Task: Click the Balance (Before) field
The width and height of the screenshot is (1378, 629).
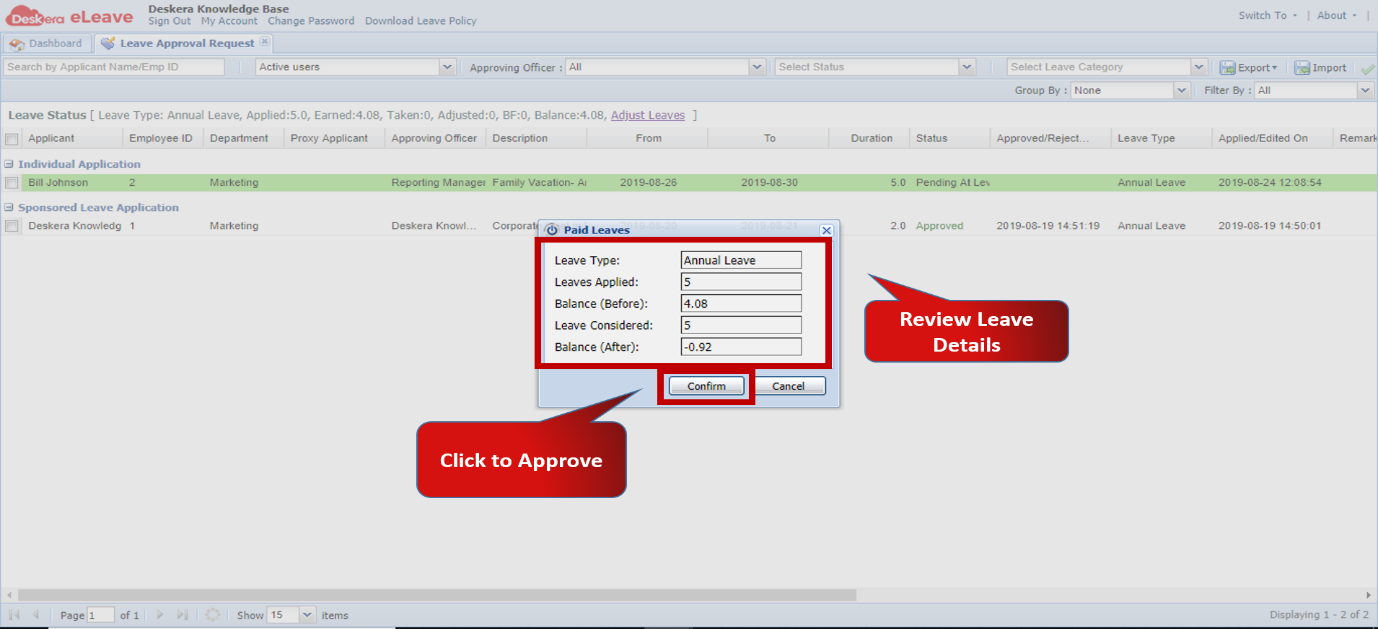Action: tap(741, 304)
